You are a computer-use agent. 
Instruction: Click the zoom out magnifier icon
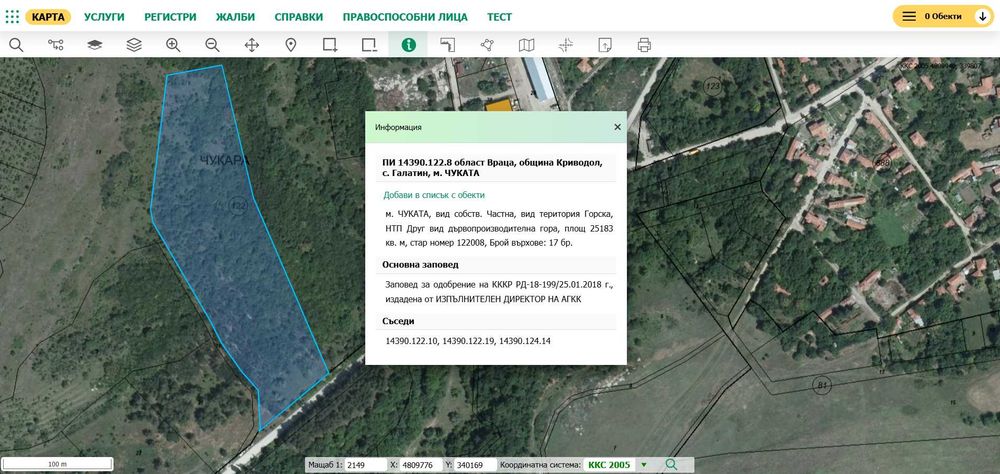[212, 45]
